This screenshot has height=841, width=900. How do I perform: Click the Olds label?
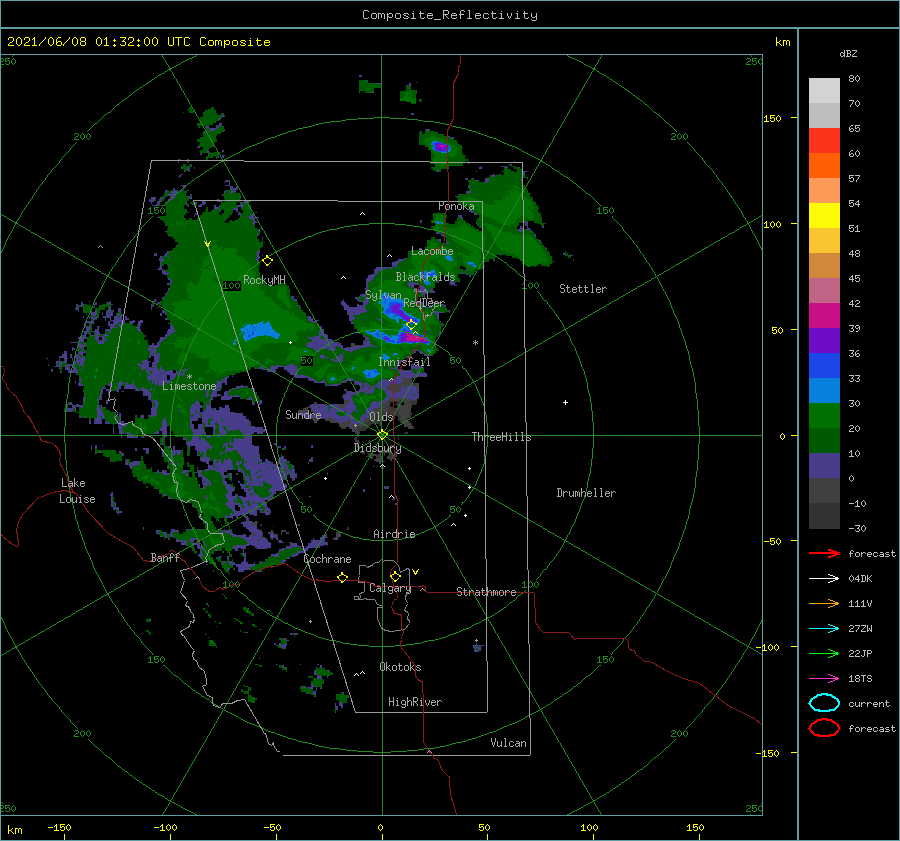[381, 417]
